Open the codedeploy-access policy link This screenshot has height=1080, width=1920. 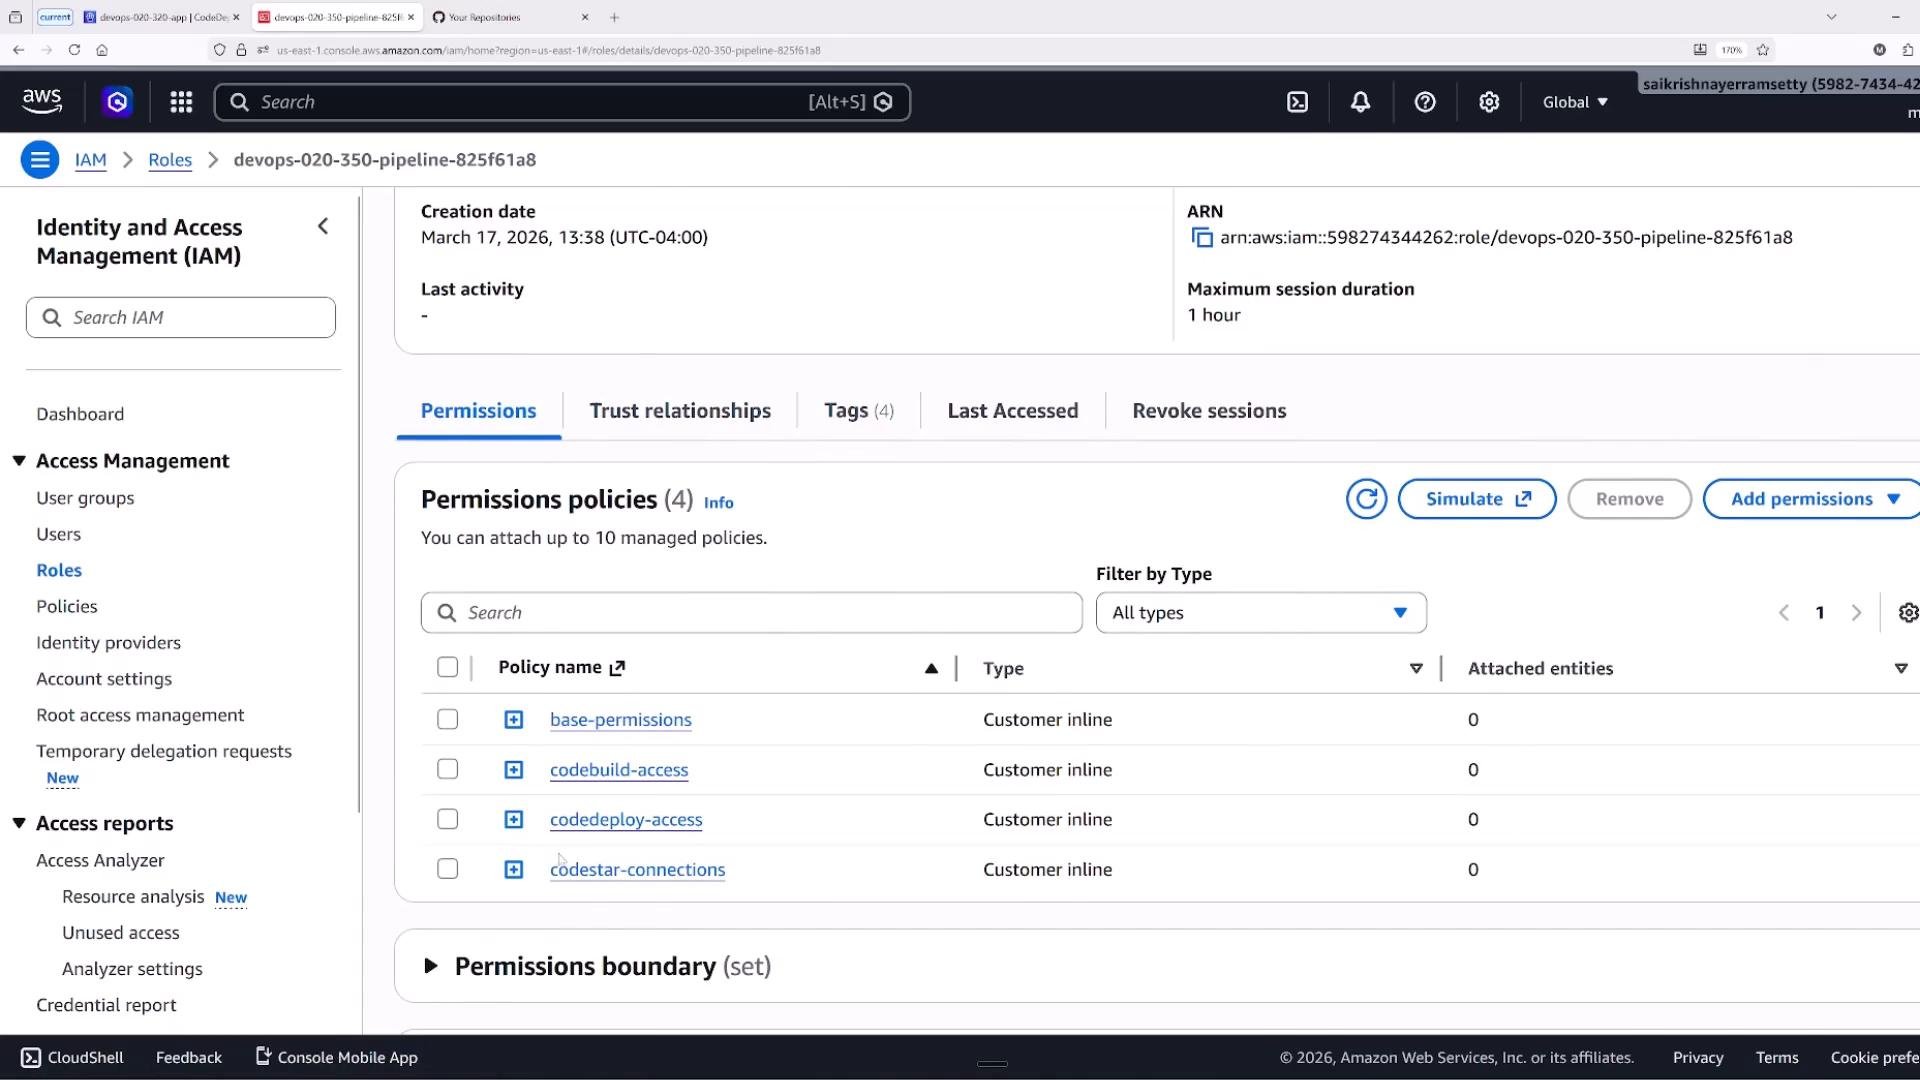[626, 820]
